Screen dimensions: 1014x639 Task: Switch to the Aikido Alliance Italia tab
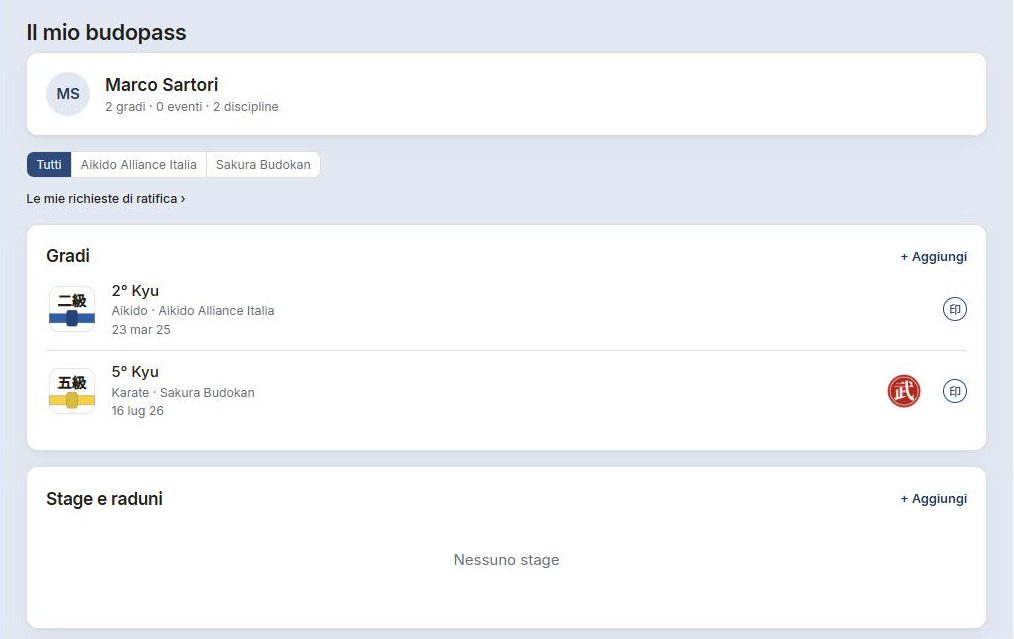[138, 164]
